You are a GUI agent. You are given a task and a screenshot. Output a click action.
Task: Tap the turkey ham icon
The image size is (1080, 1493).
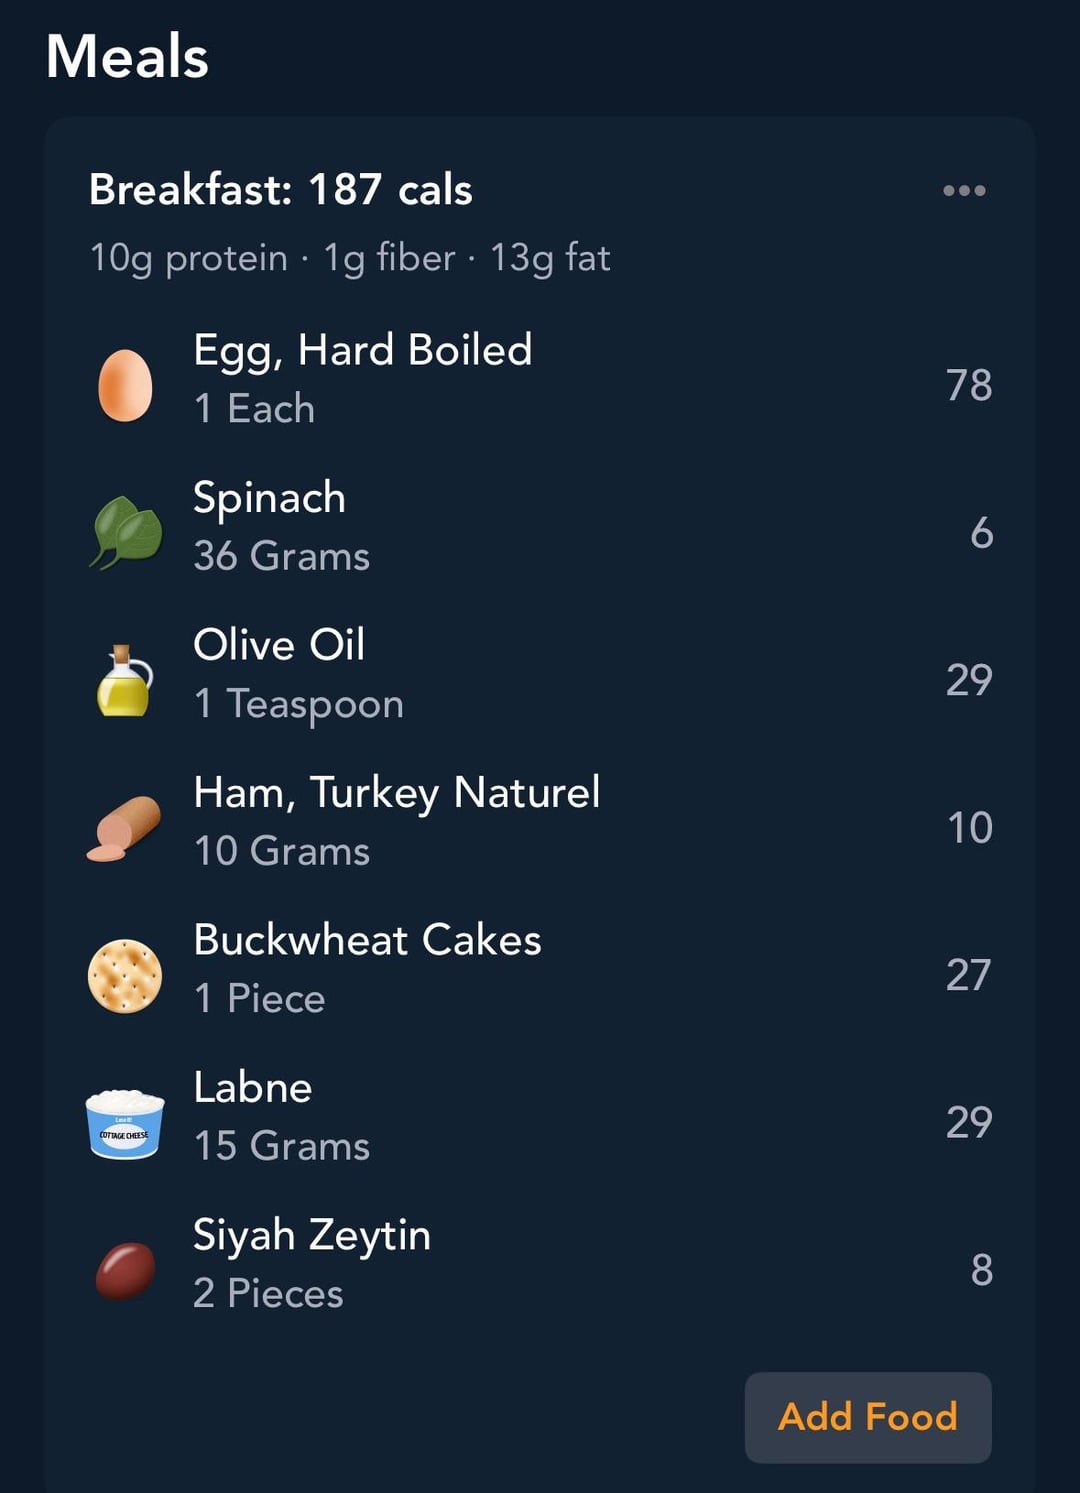tap(125, 828)
